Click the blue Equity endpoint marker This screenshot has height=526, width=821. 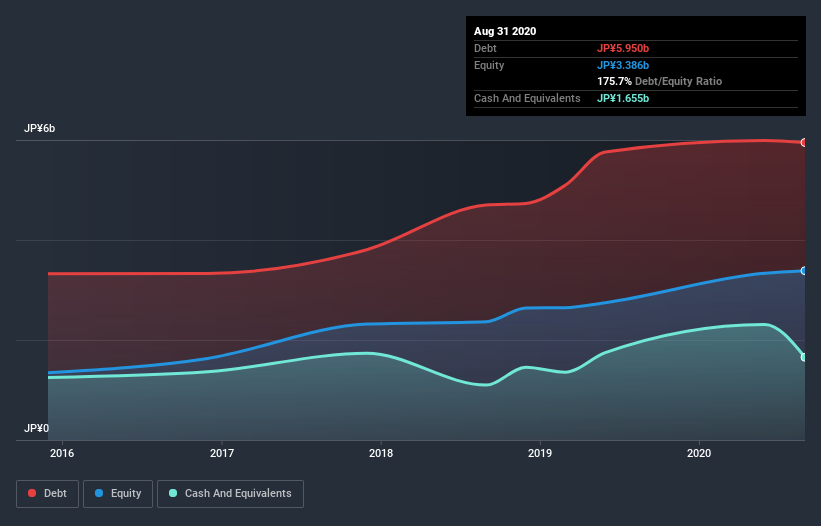point(804,271)
